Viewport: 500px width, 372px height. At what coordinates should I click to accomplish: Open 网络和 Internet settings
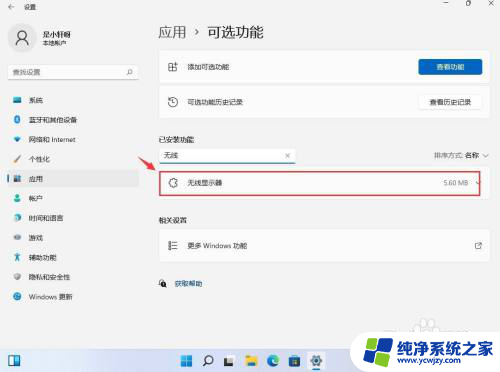click(73, 139)
